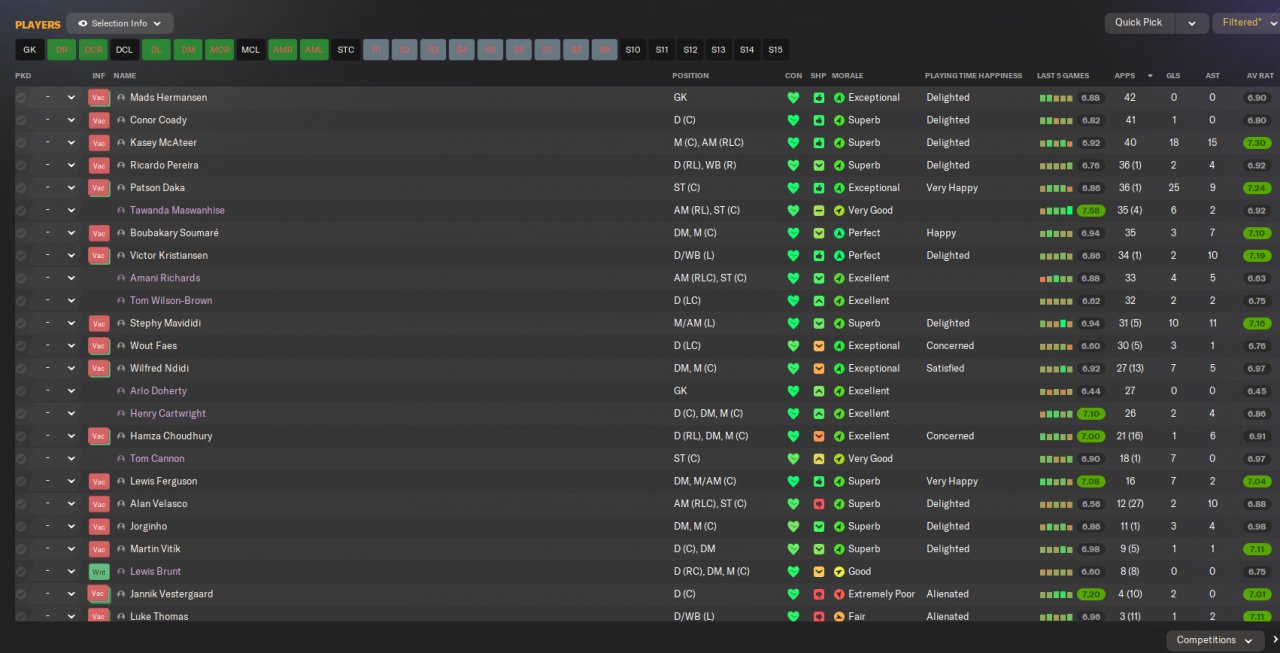Click the Vac status icon for Mads Hermansen
Screen dimensions: 1280x653
tap(98, 98)
